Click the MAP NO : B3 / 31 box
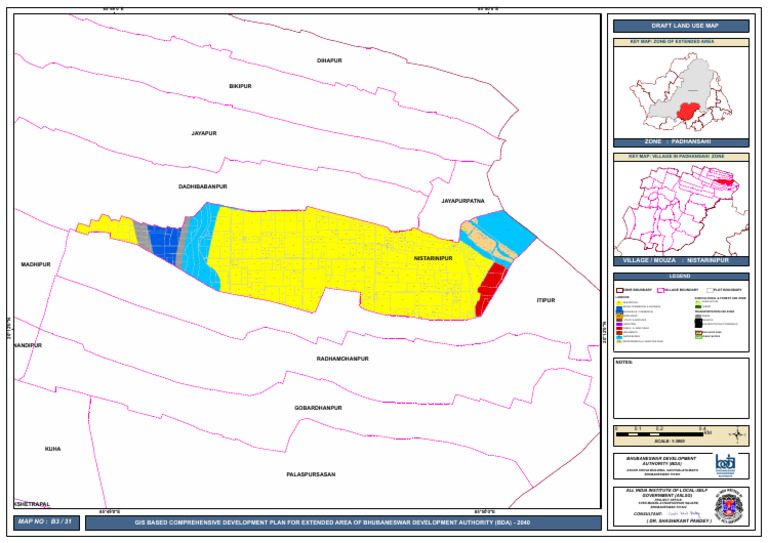This screenshot has width=768, height=543. coord(47,522)
